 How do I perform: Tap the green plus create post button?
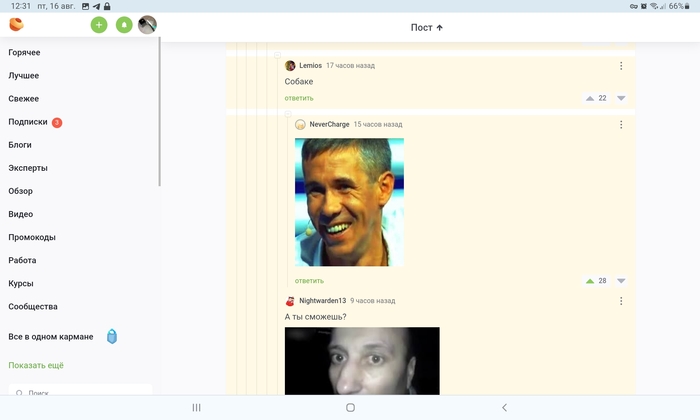(x=99, y=25)
